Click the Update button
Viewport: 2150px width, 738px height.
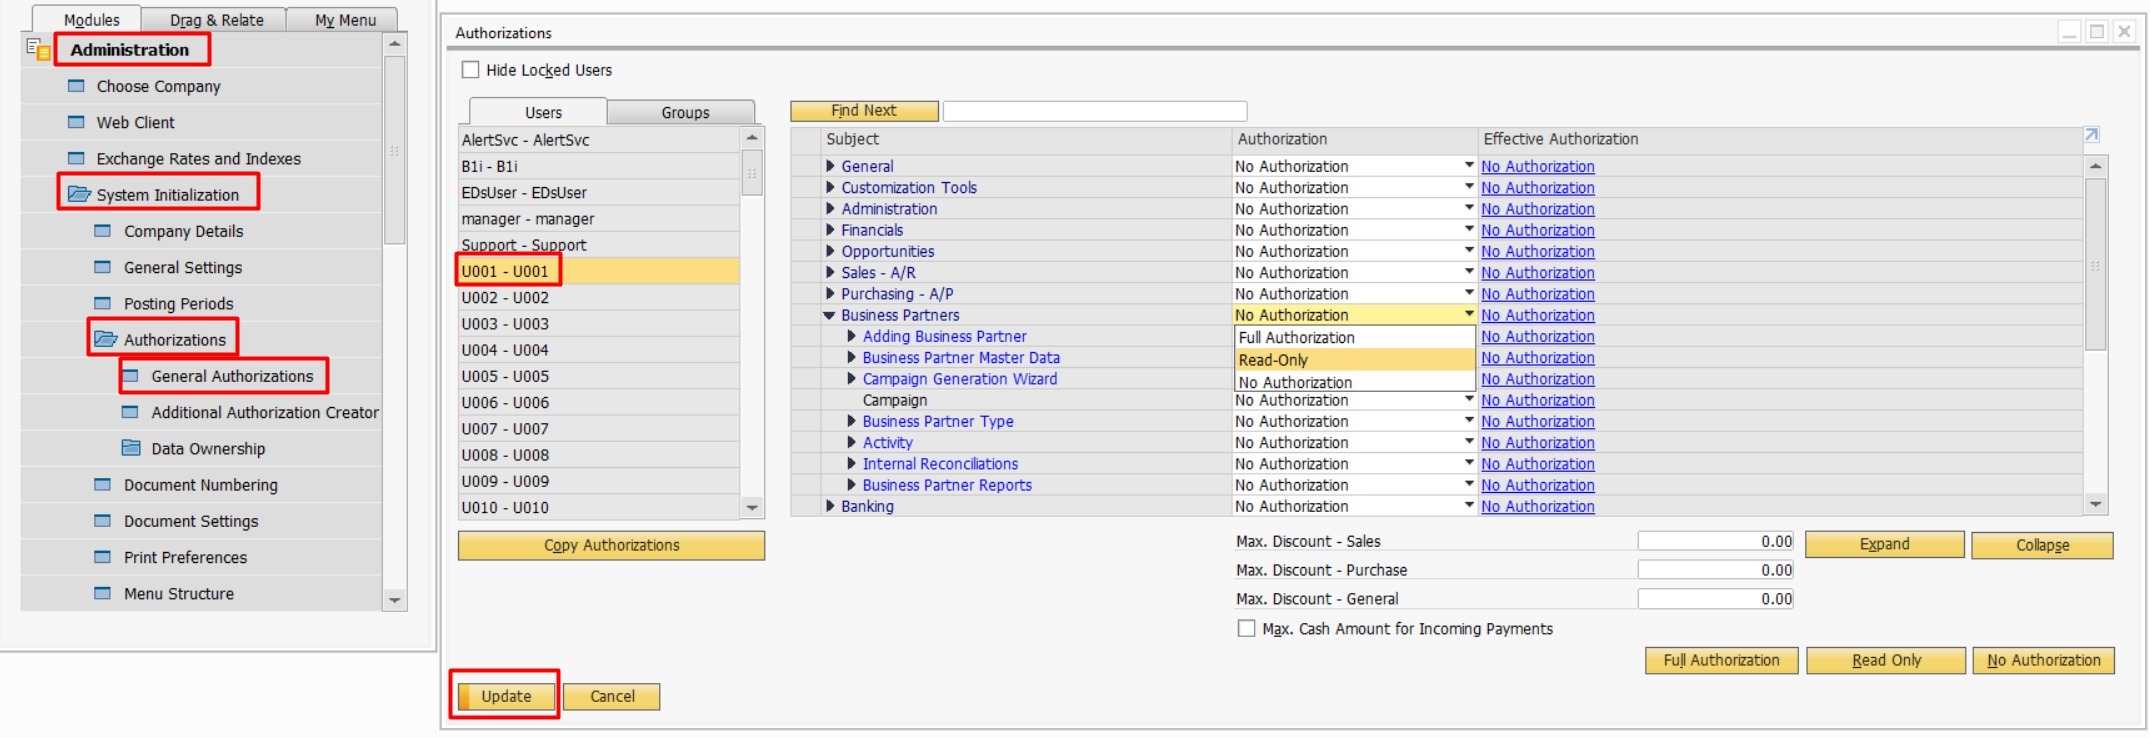(x=506, y=696)
